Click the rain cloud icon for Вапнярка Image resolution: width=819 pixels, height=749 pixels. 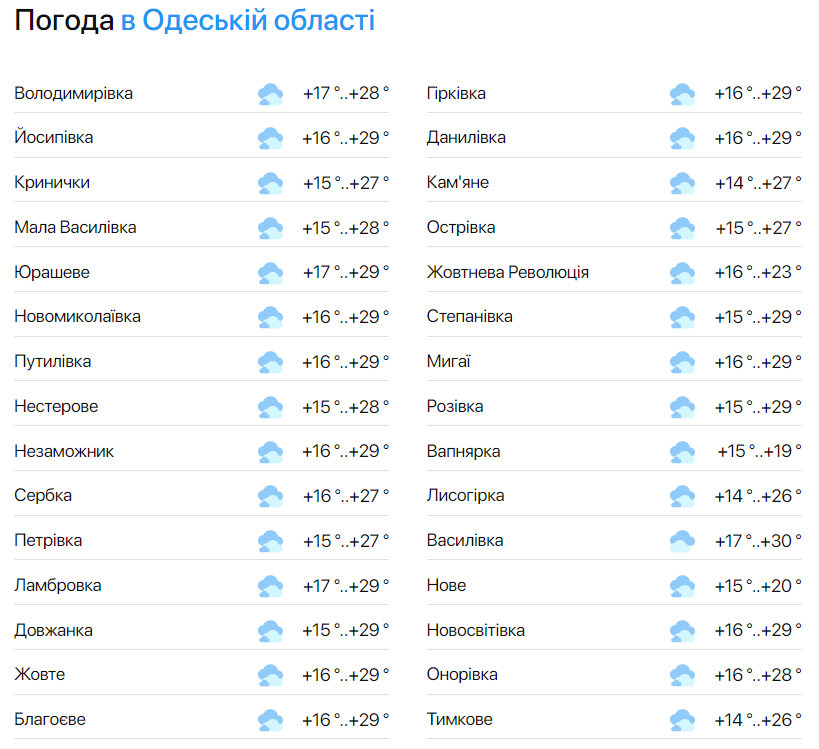point(682,451)
